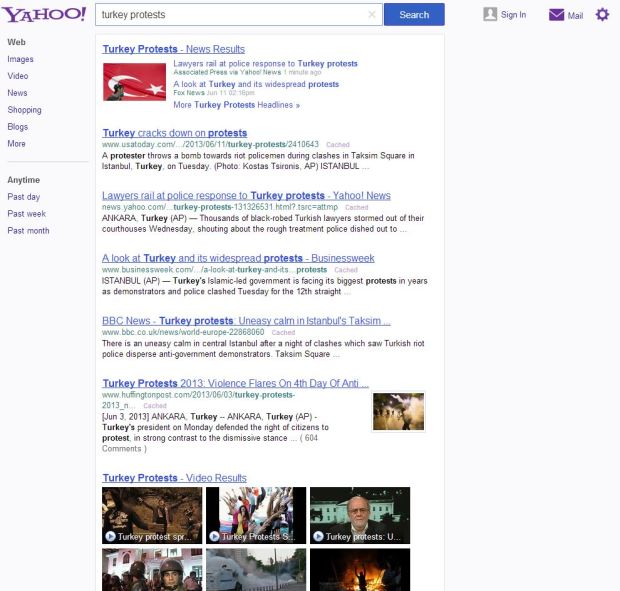The width and height of the screenshot is (620, 591).
Task: Click the Huffington Post tear gas thumbnail
Action: click(399, 412)
